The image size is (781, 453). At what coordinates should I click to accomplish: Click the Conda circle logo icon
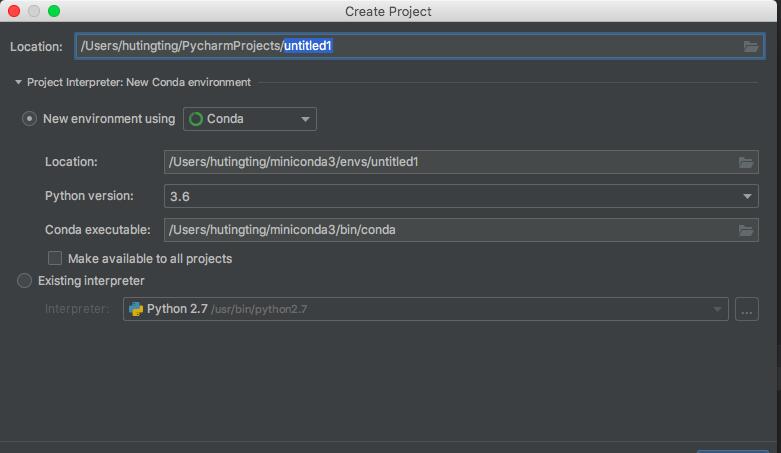[196, 119]
